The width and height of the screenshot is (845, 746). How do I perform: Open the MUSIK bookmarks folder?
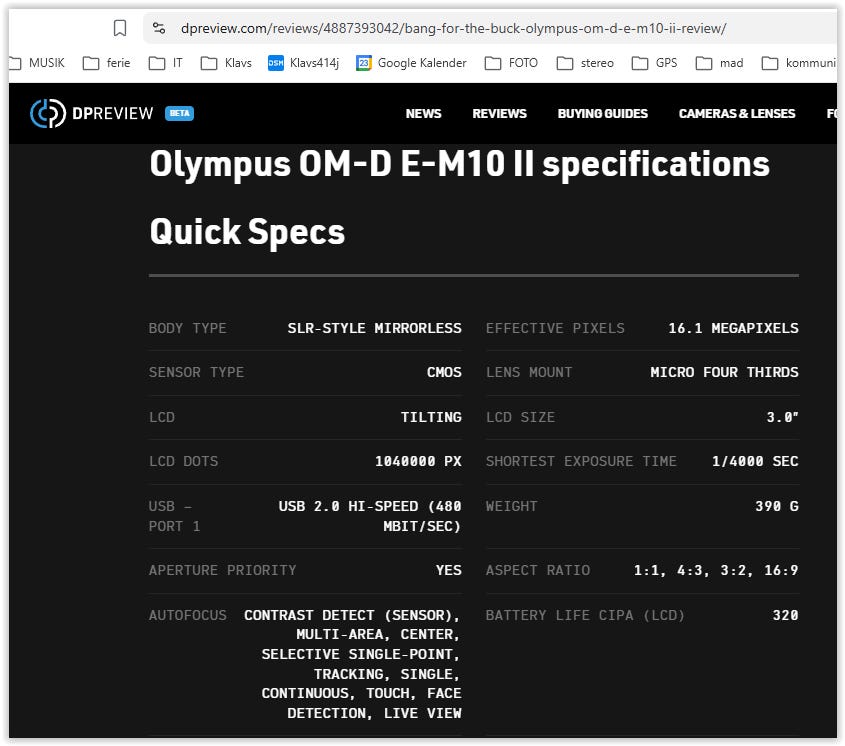[37, 63]
